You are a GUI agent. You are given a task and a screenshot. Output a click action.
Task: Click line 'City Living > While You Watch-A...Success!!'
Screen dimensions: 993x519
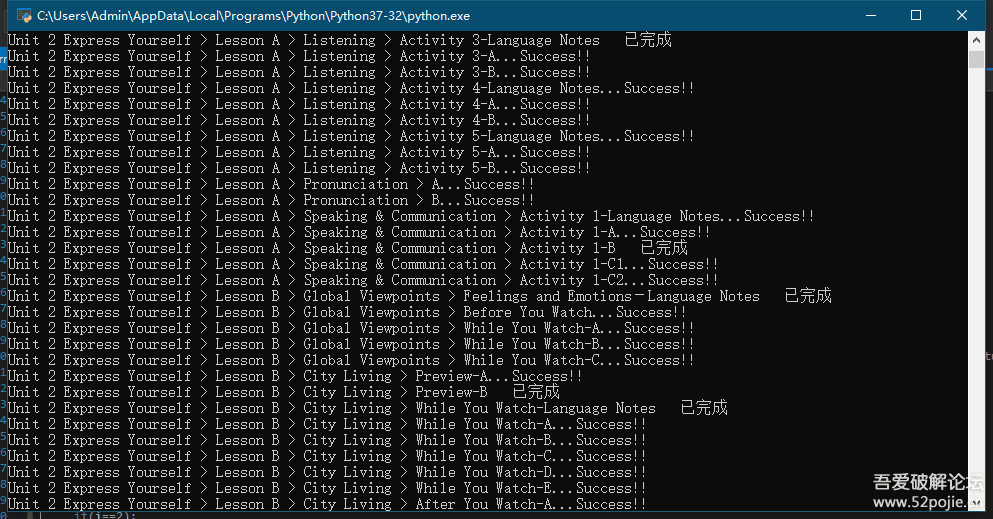[327, 424]
